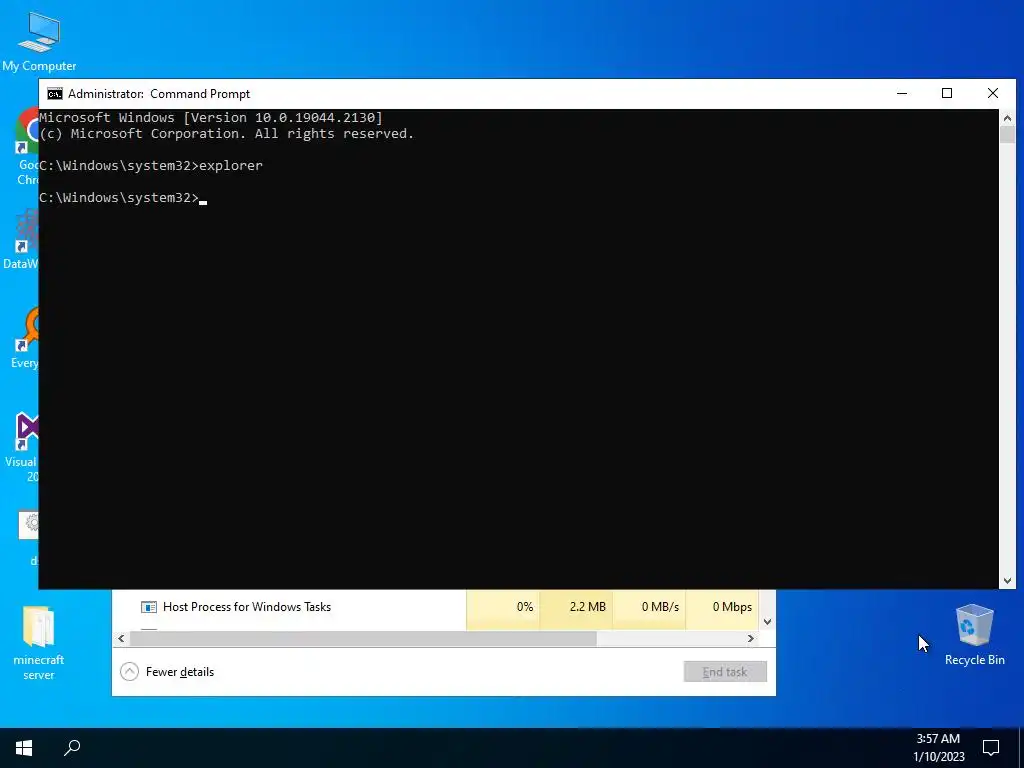Open the Action Center notifications icon
Viewport: 1024px width, 768px height.
point(991,748)
